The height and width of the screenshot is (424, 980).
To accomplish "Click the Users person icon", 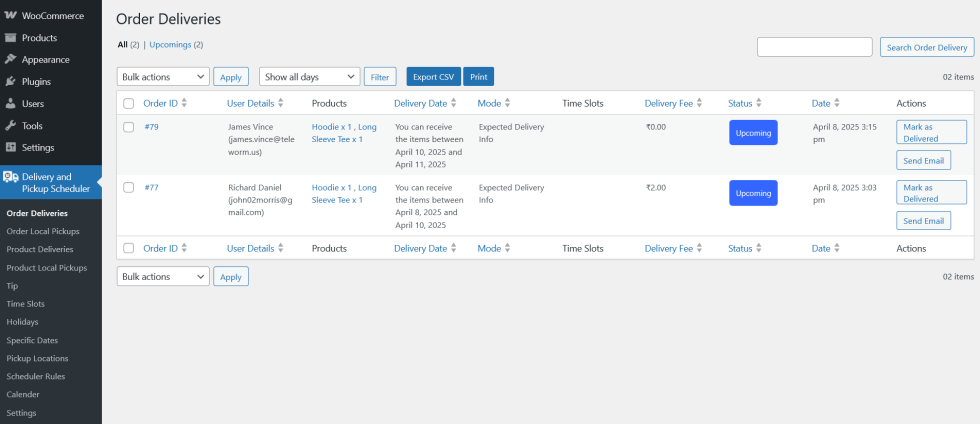I will pyautogui.click(x=10, y=104).
